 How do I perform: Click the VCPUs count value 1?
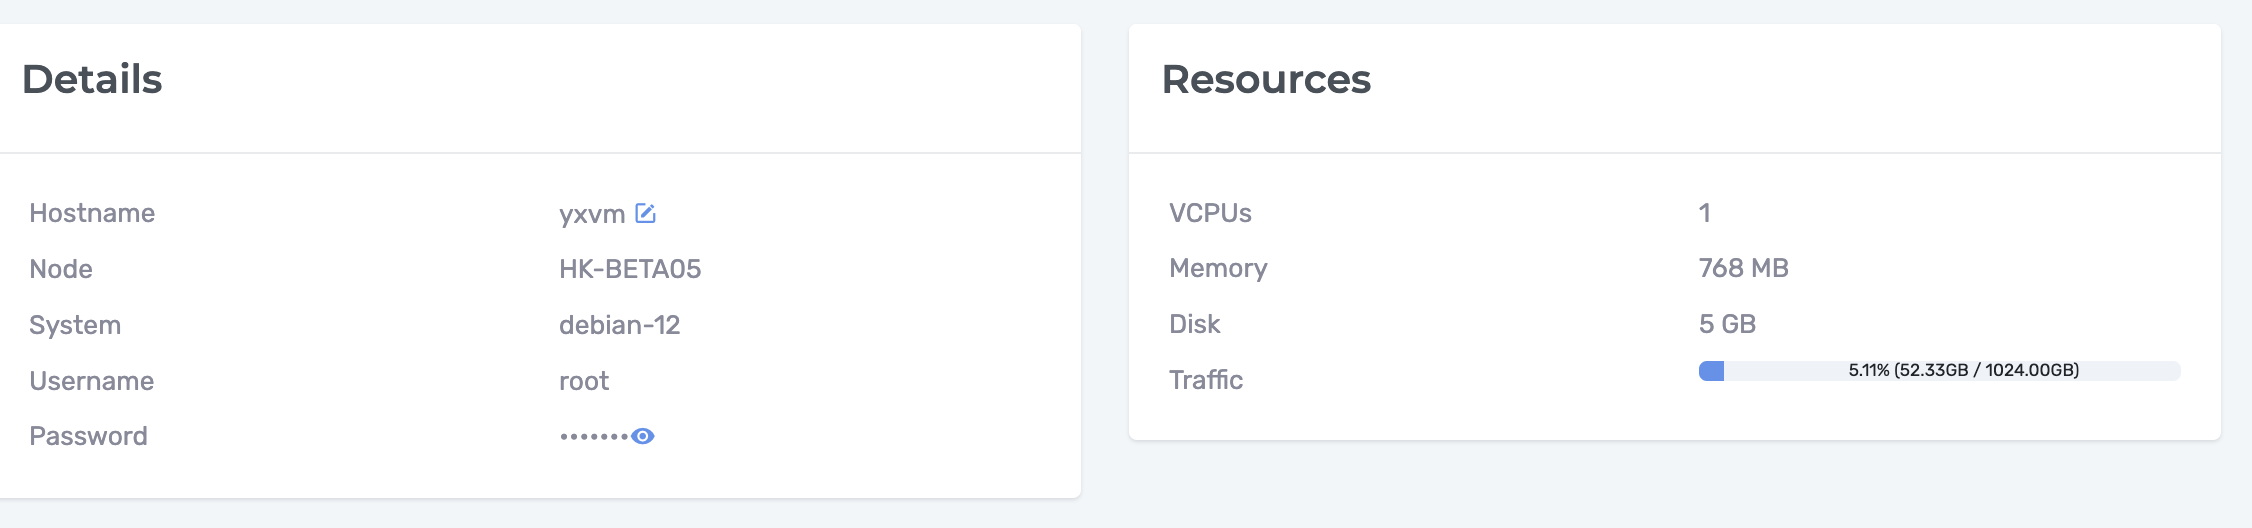click(1704, 213)
